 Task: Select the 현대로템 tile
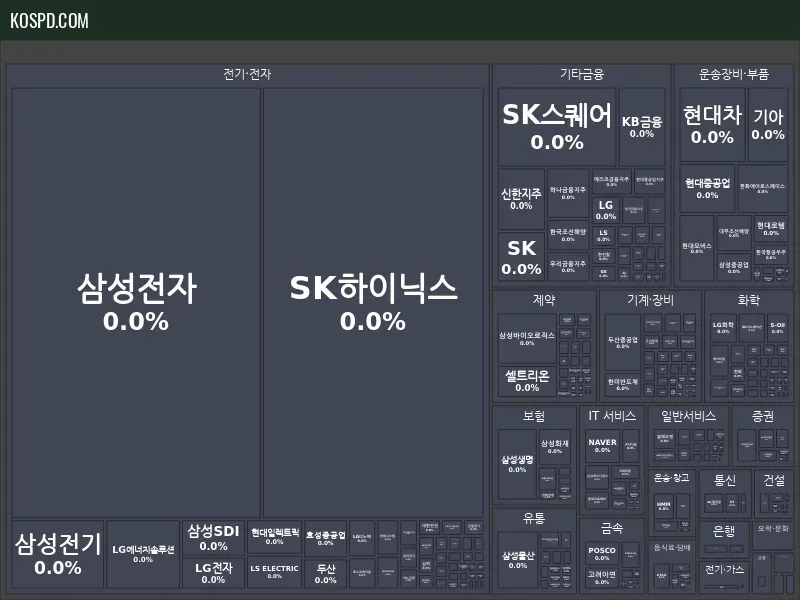[771, 229]
